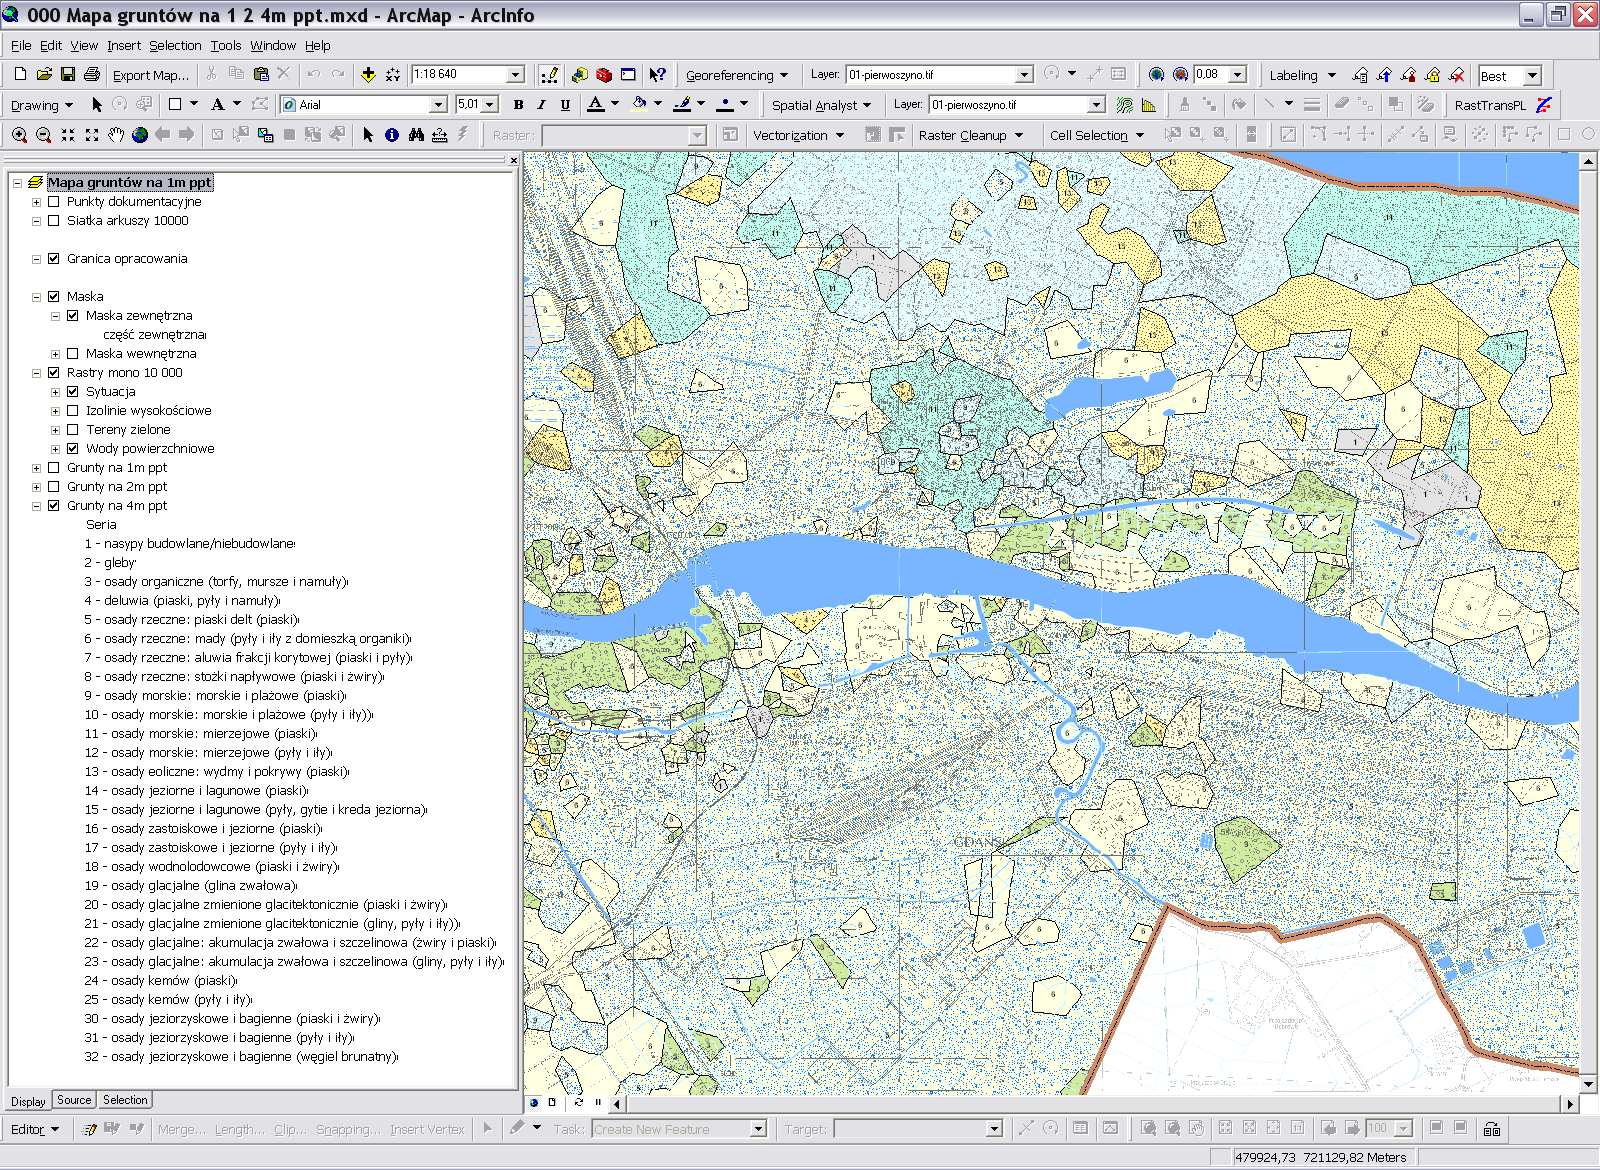Screen dimensions: 1600x1170
Task: Open the Editor Toolbar icon
Action: (549, 75)
